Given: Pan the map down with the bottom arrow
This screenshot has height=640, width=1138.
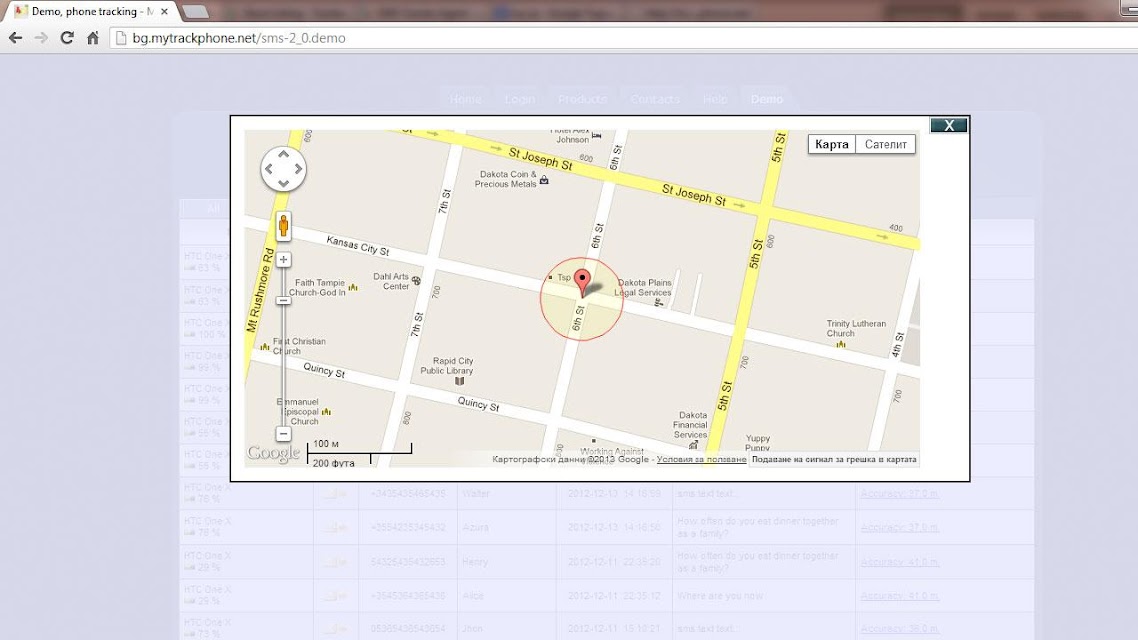Looking at the screenshot, I should click(x=283, y=183).
